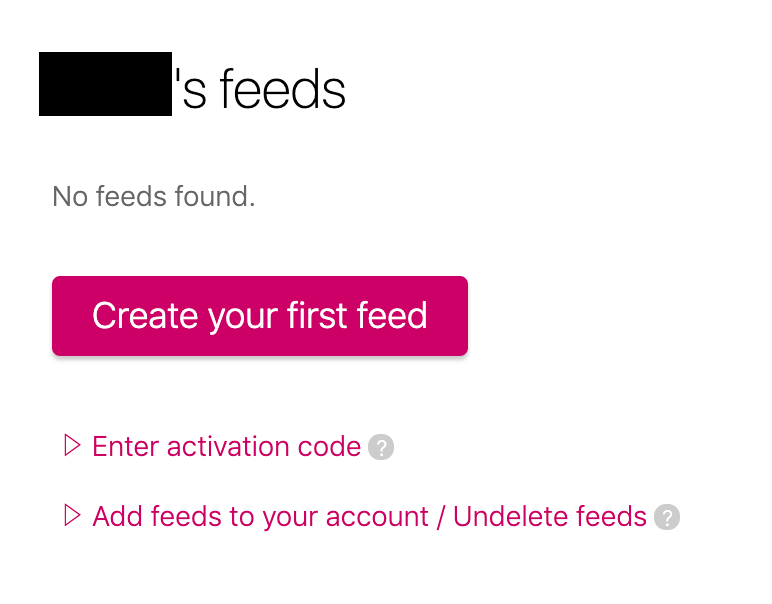Click the redacted username block in heading

[105, 84]
